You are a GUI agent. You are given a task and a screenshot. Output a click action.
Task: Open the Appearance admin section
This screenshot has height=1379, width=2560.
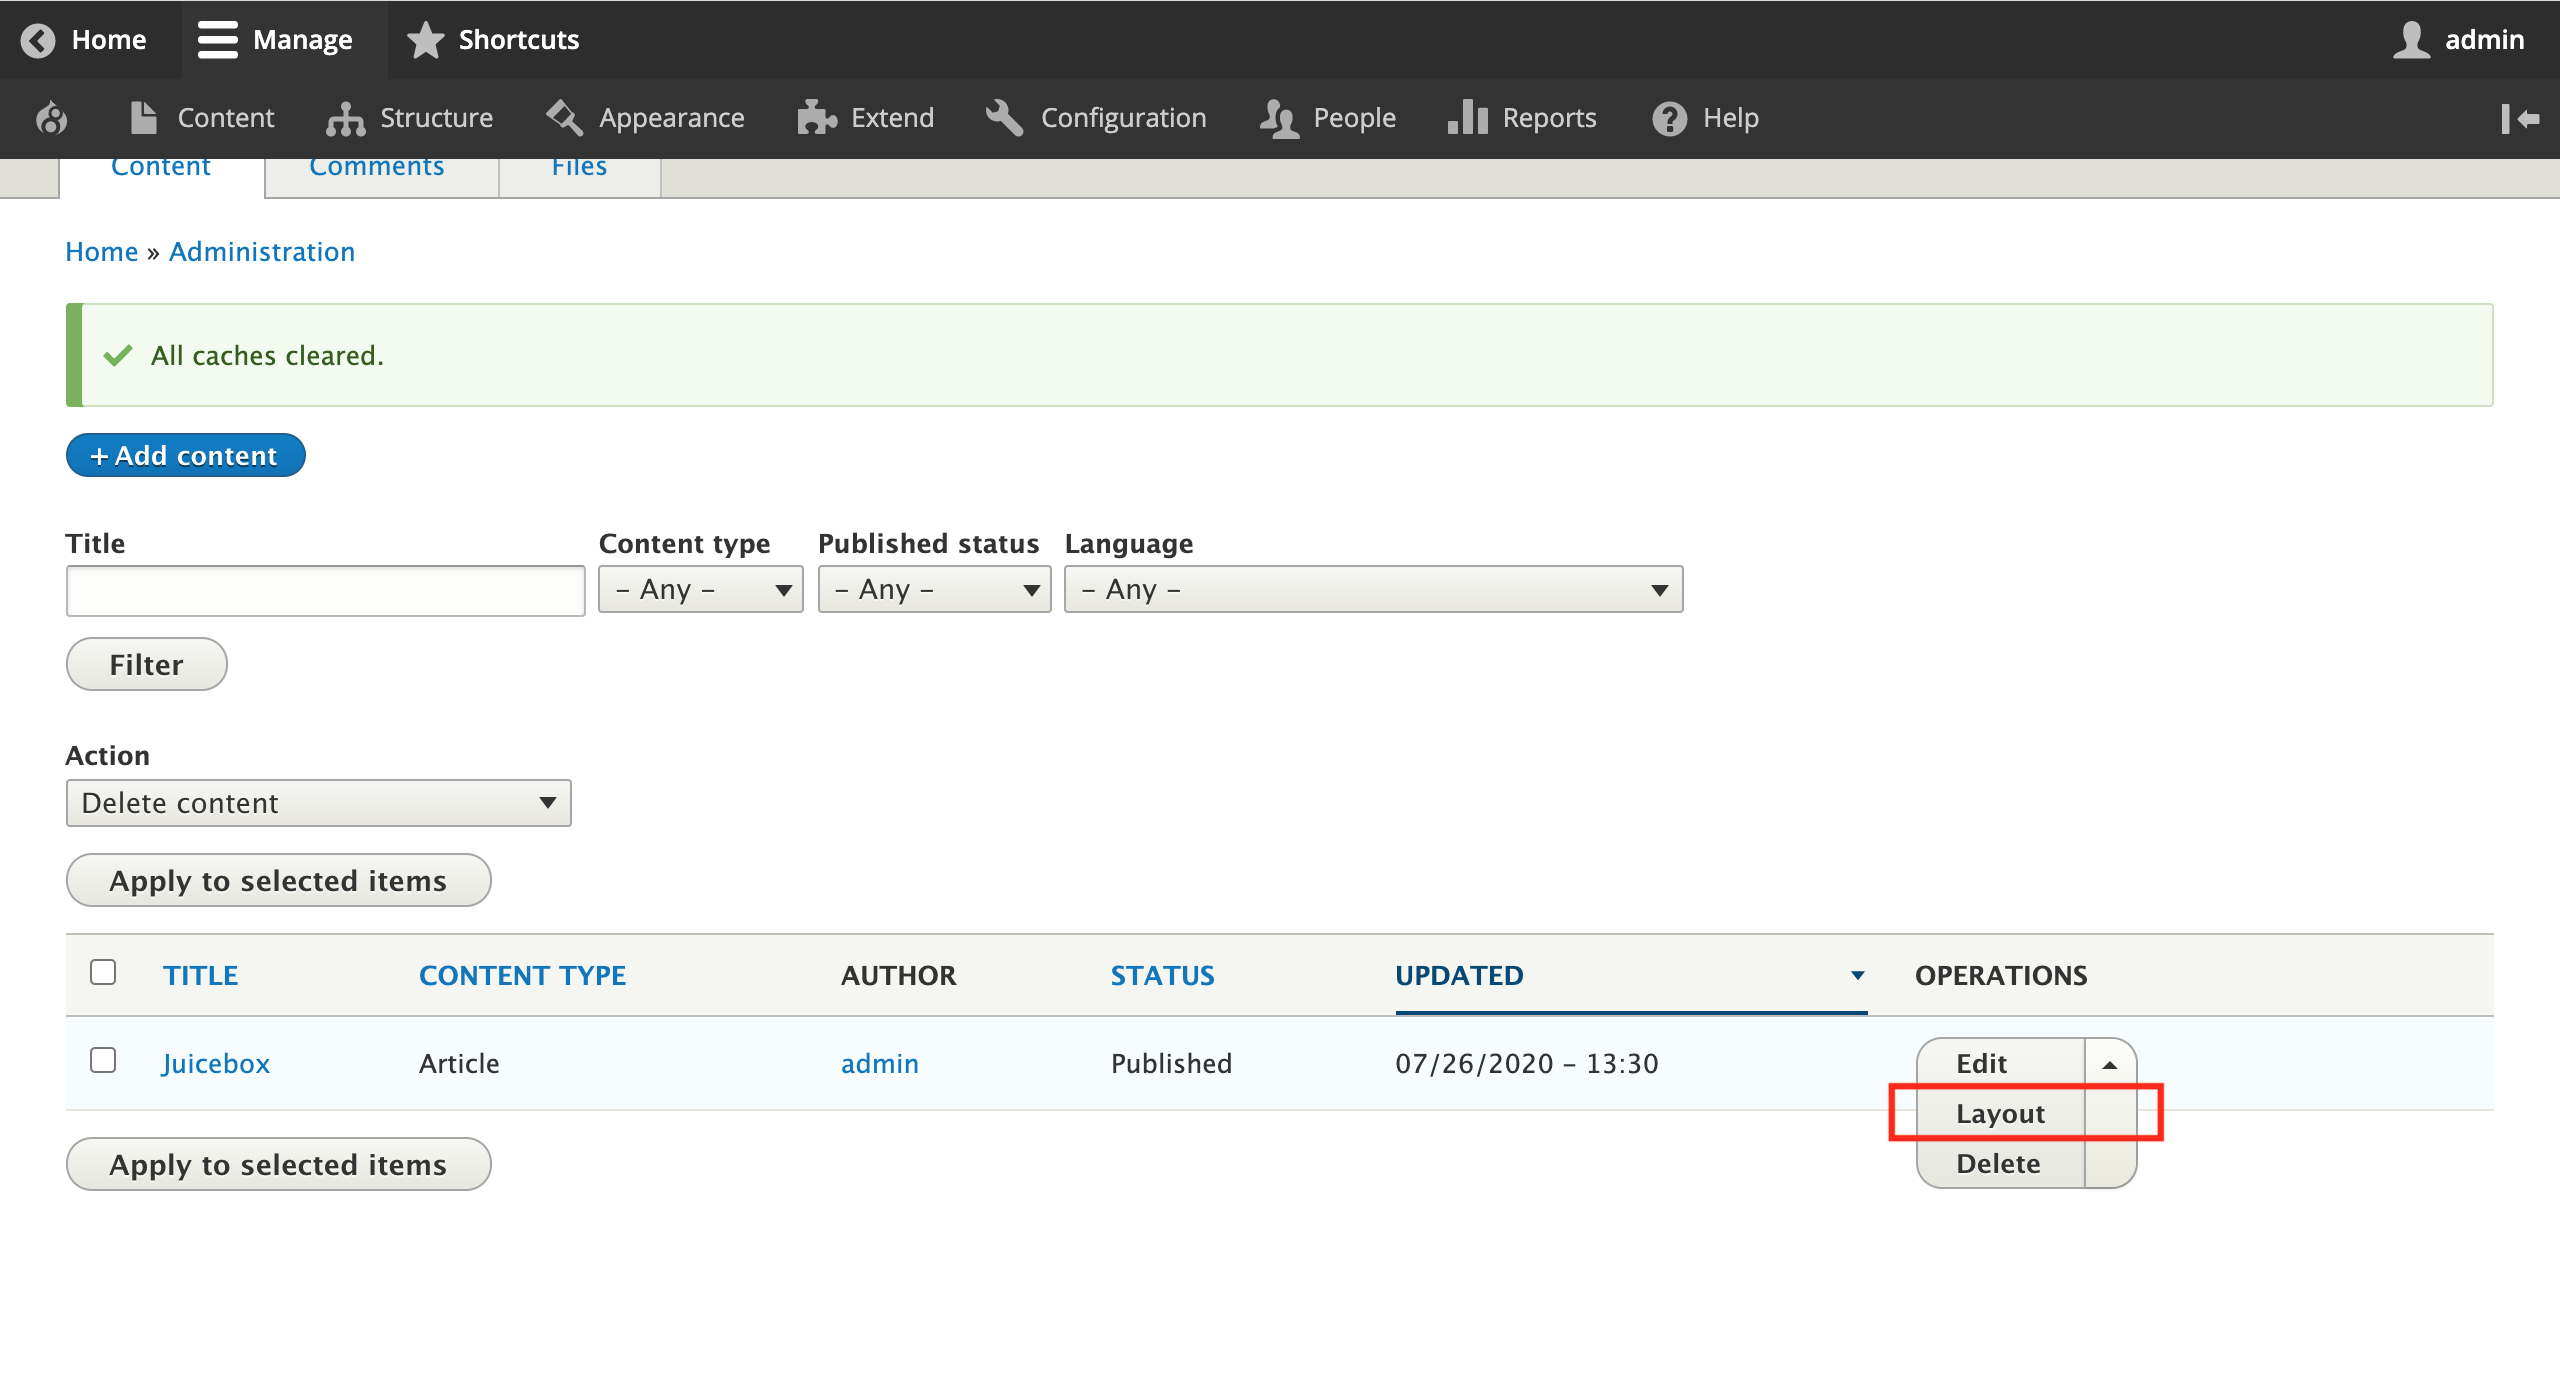click(670, 118)
